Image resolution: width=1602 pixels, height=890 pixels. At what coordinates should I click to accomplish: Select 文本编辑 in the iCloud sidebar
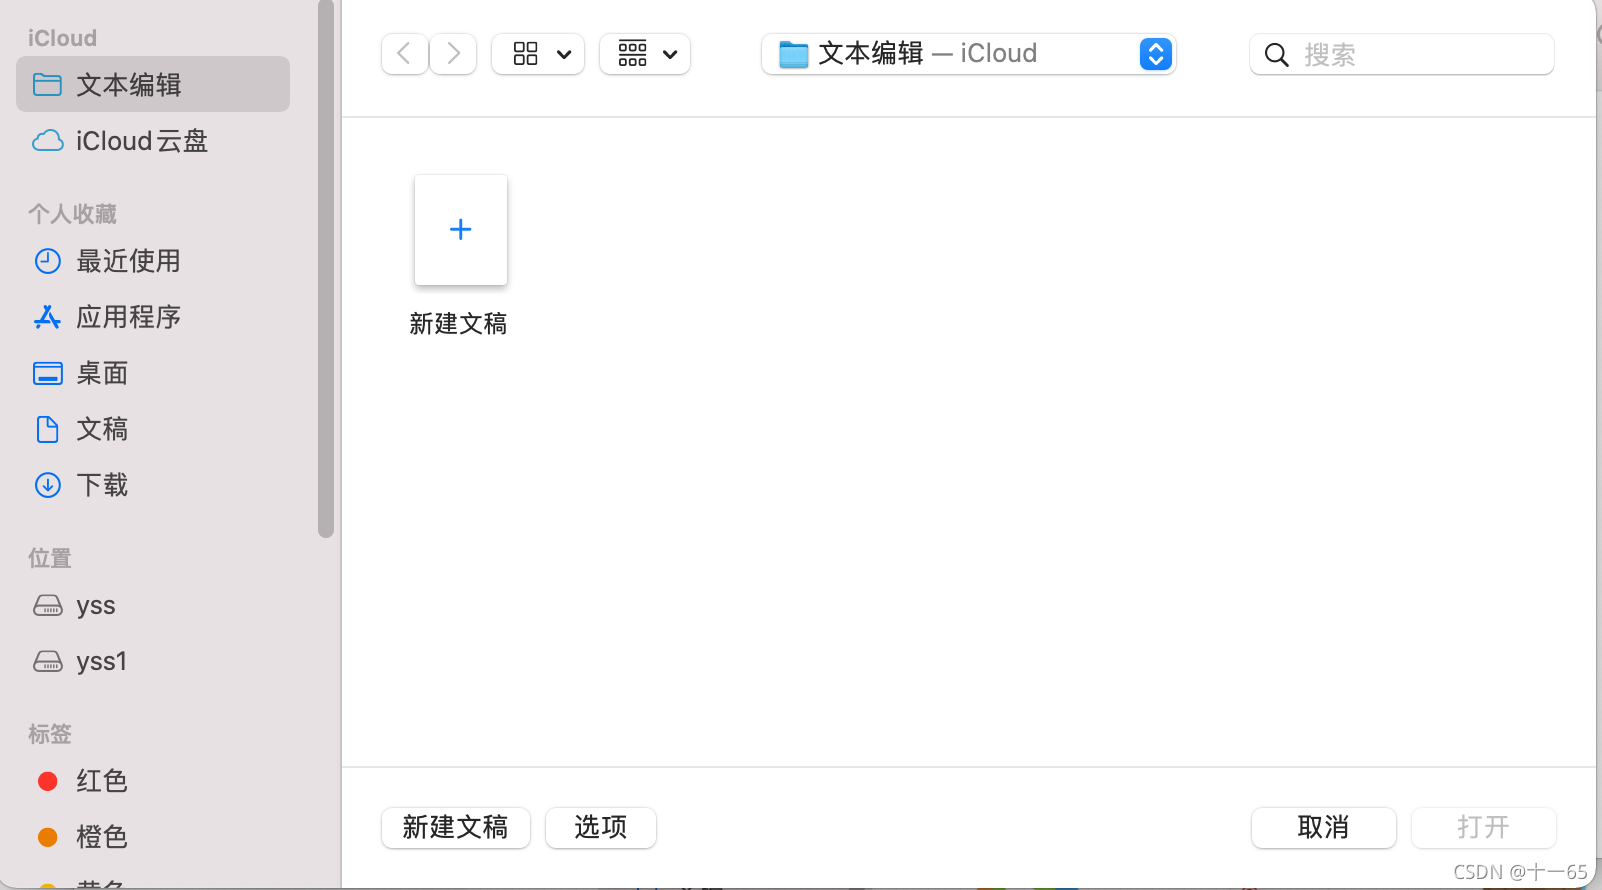153,84
